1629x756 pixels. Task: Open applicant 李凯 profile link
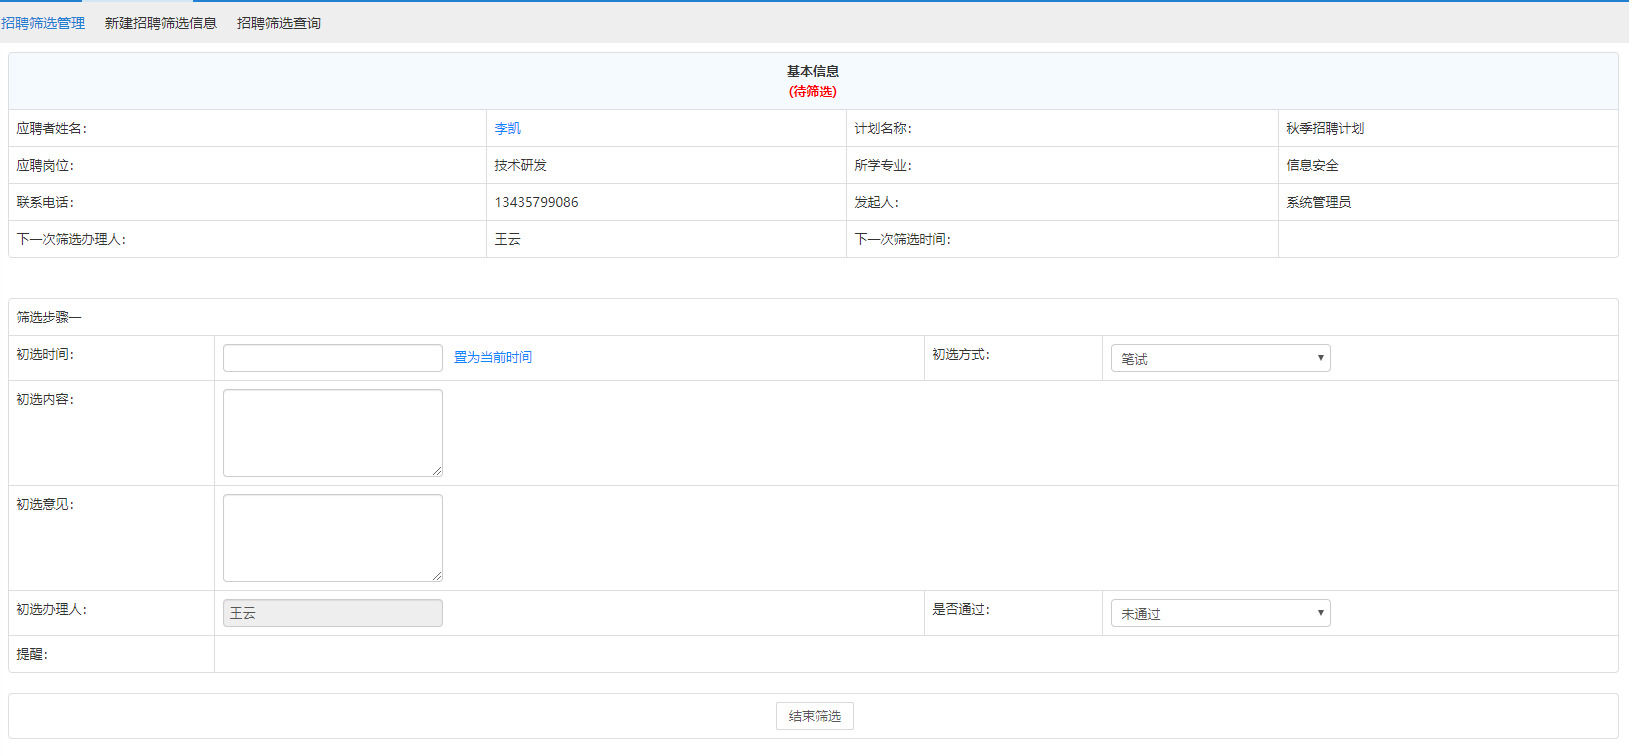(x=507, y=128)
